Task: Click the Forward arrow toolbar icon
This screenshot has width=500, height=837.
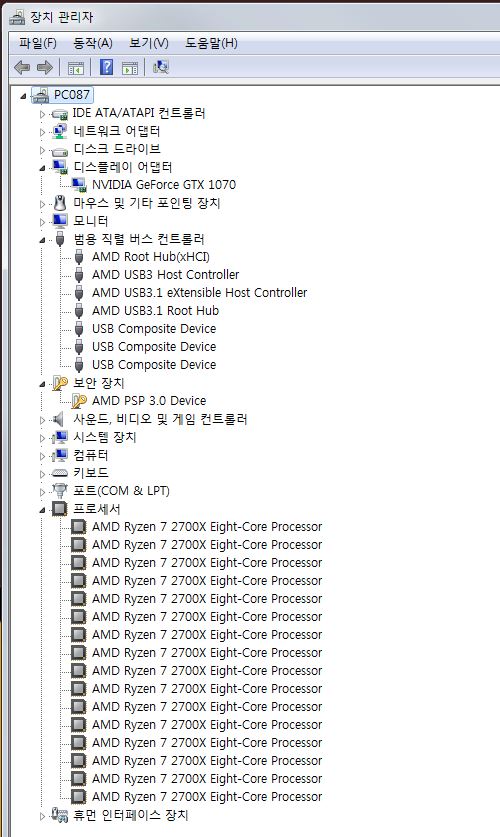Action: (x=44, y=67)
